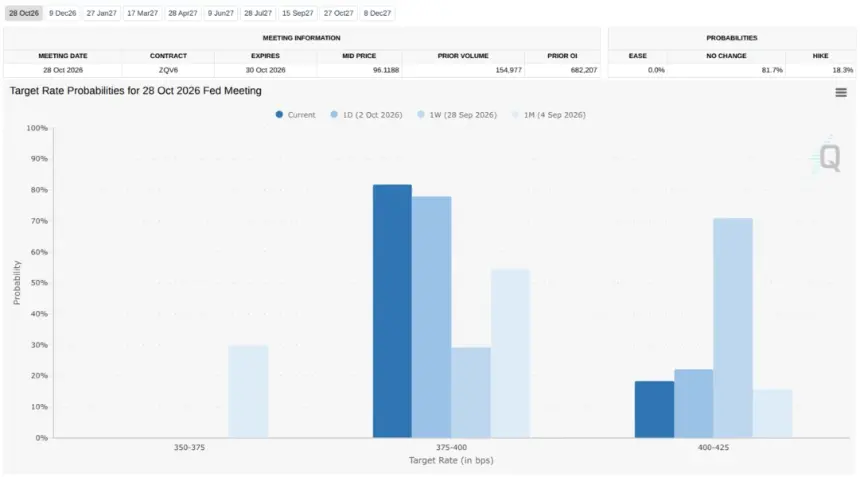This screenshot has width=860, height=477.
Task: Click the 96.1188 mid price value
Action: tap(386, 70)
